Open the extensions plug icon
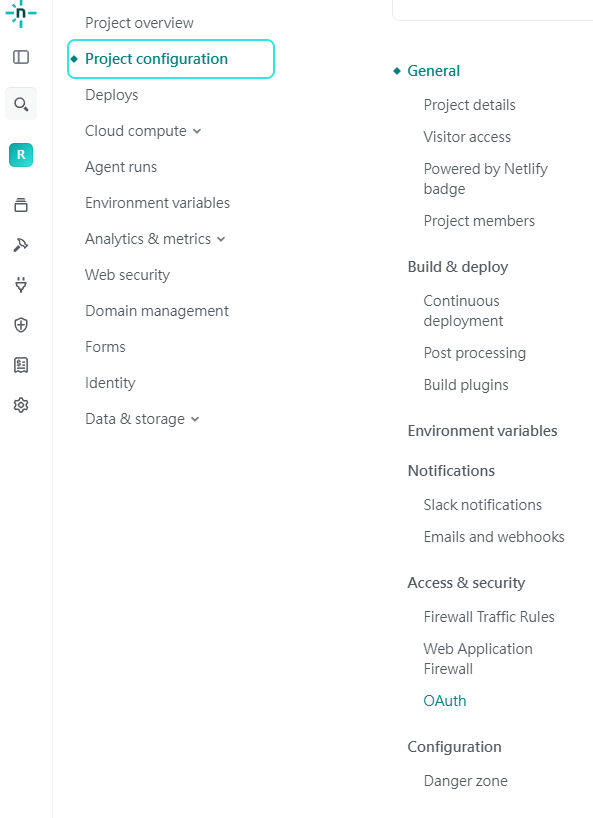 [x=21, y=285]
